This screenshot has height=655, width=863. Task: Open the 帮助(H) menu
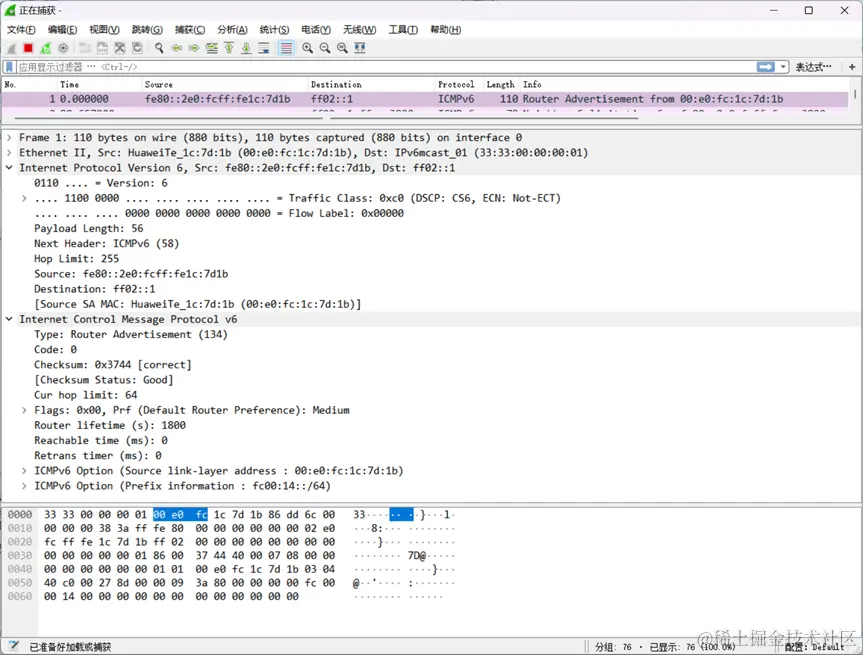[445, 30]
